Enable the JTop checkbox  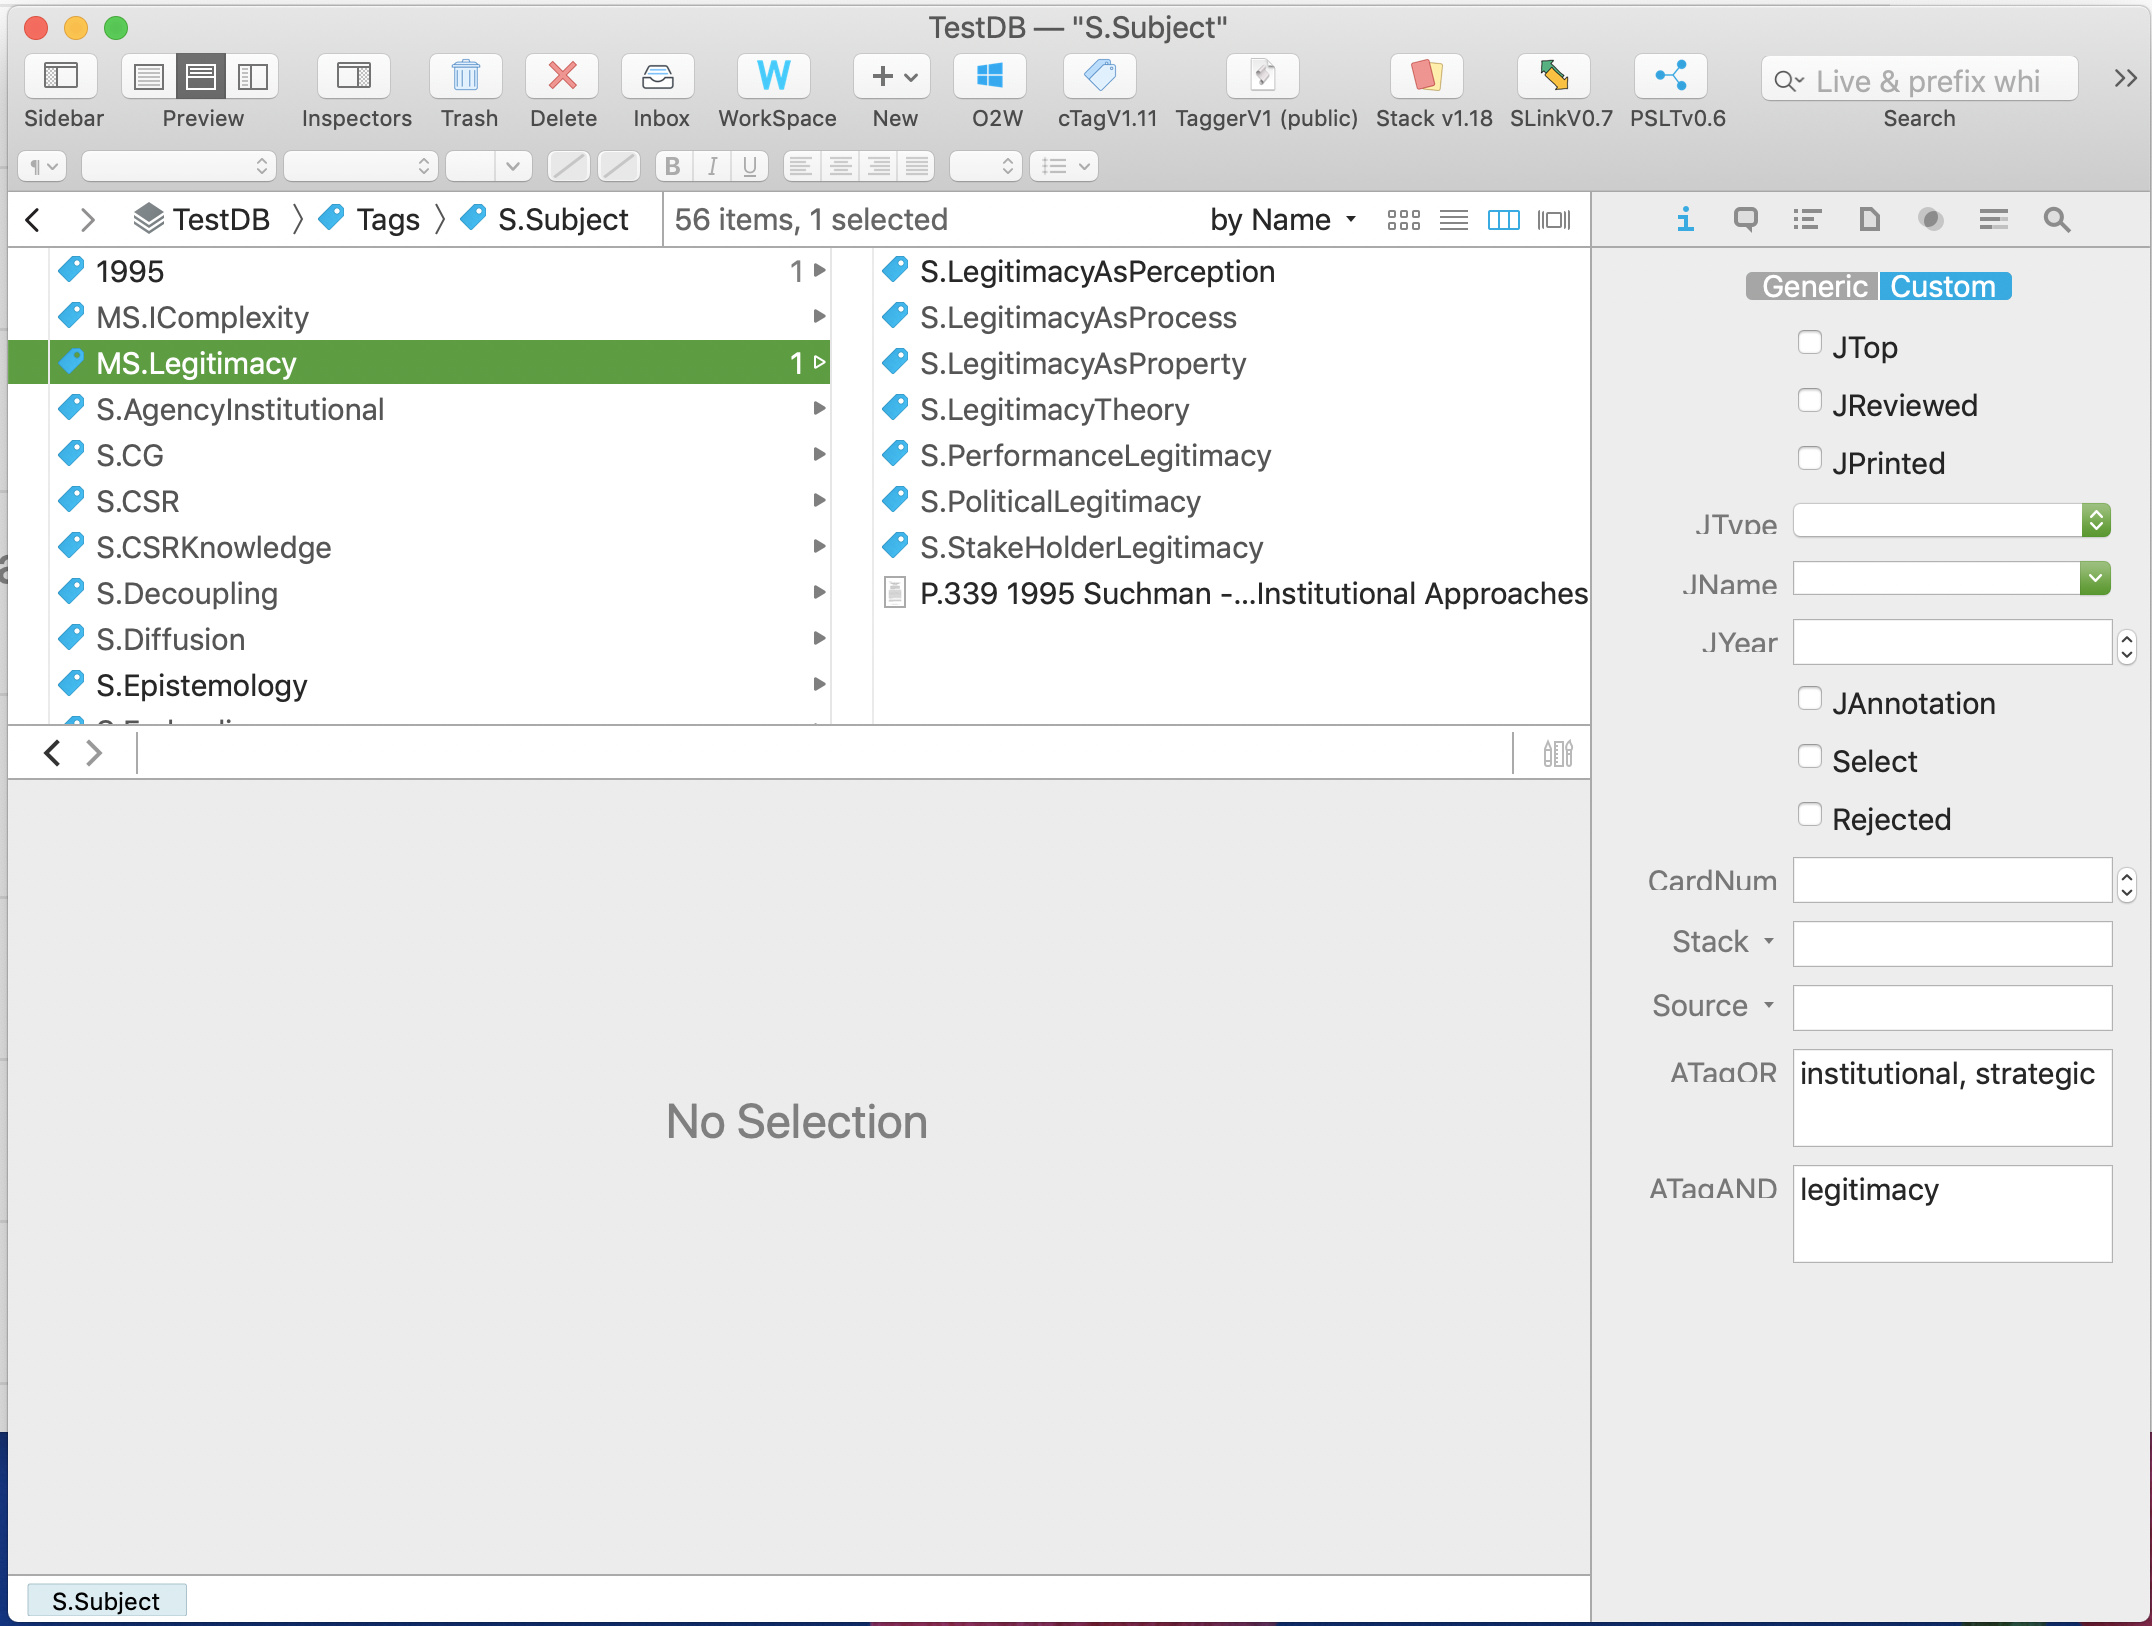1809,343
